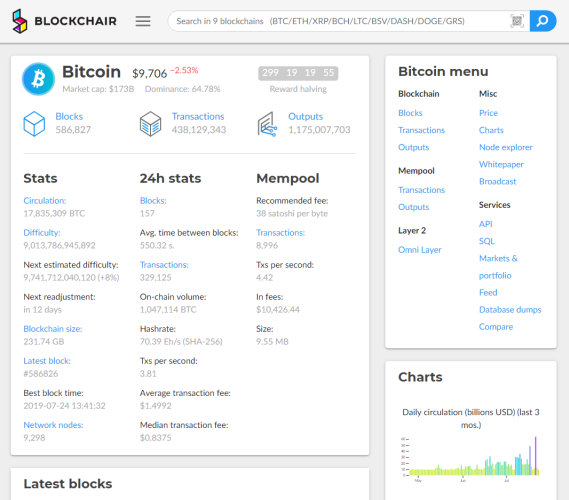Viewport: 569px width, 500px height.
Task: Click the Outputs icon
Action: pyautogui.click(x=267, y=124)
